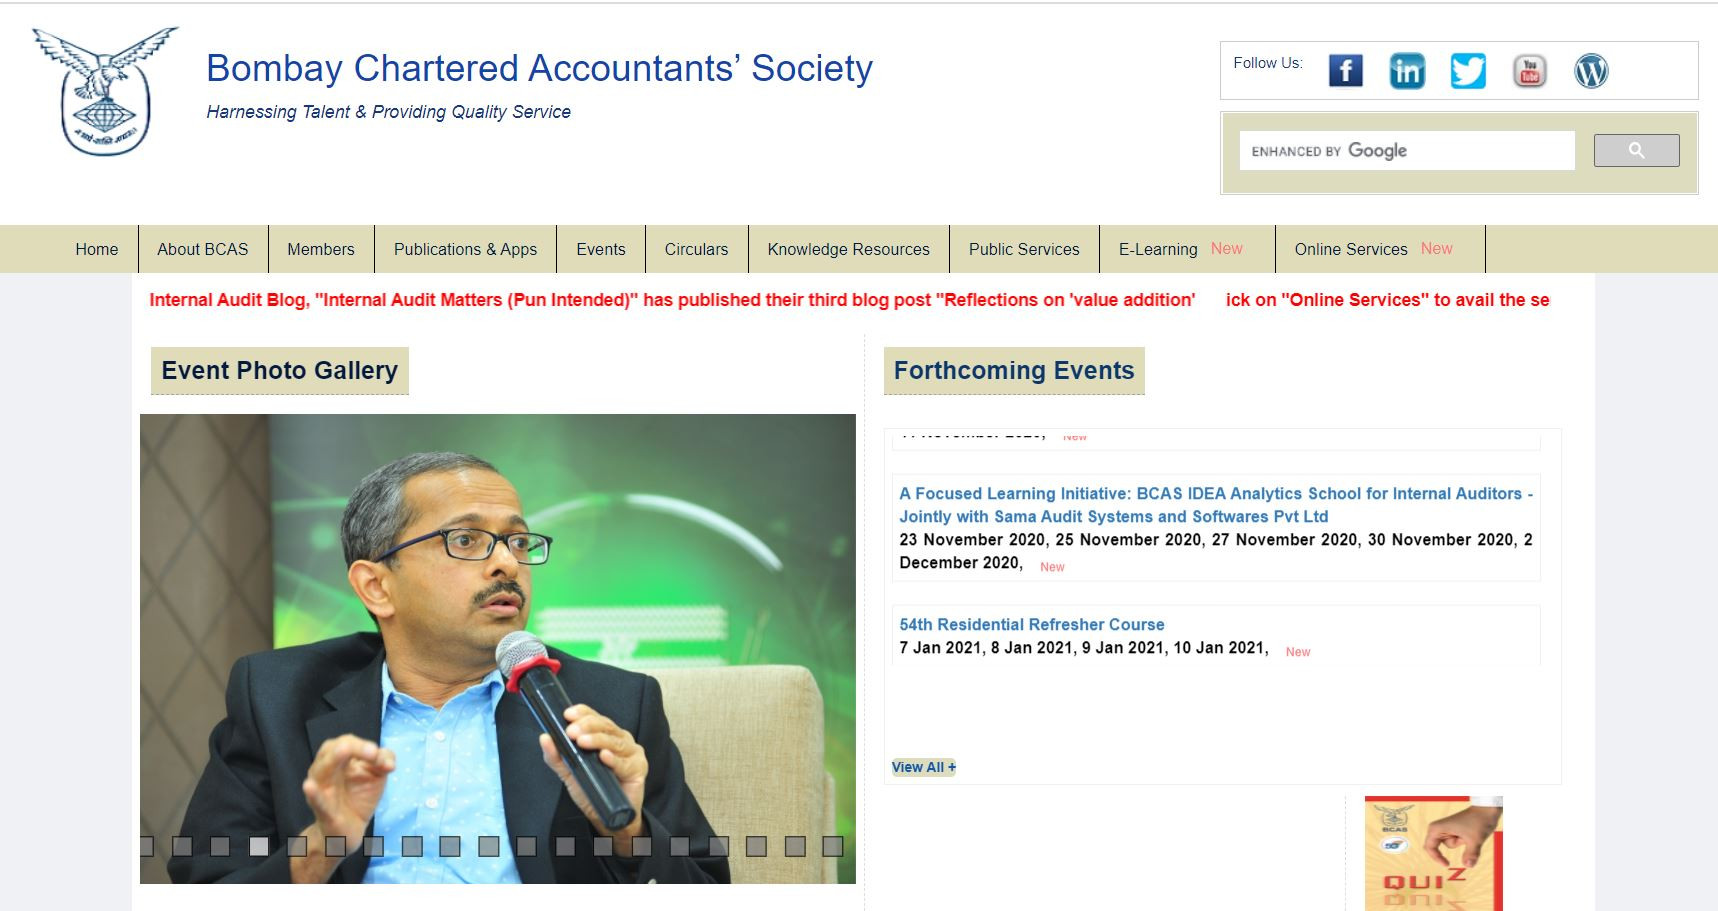Click the event gallery speaker photo
Viewport: 1718px width, 911px height.
click(x=498, y=649)
